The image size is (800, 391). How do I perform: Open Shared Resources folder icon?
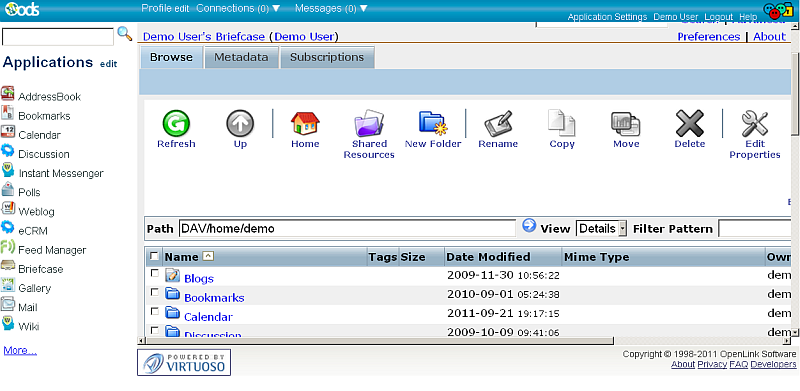pyautogui.click(x=369, y=124)
